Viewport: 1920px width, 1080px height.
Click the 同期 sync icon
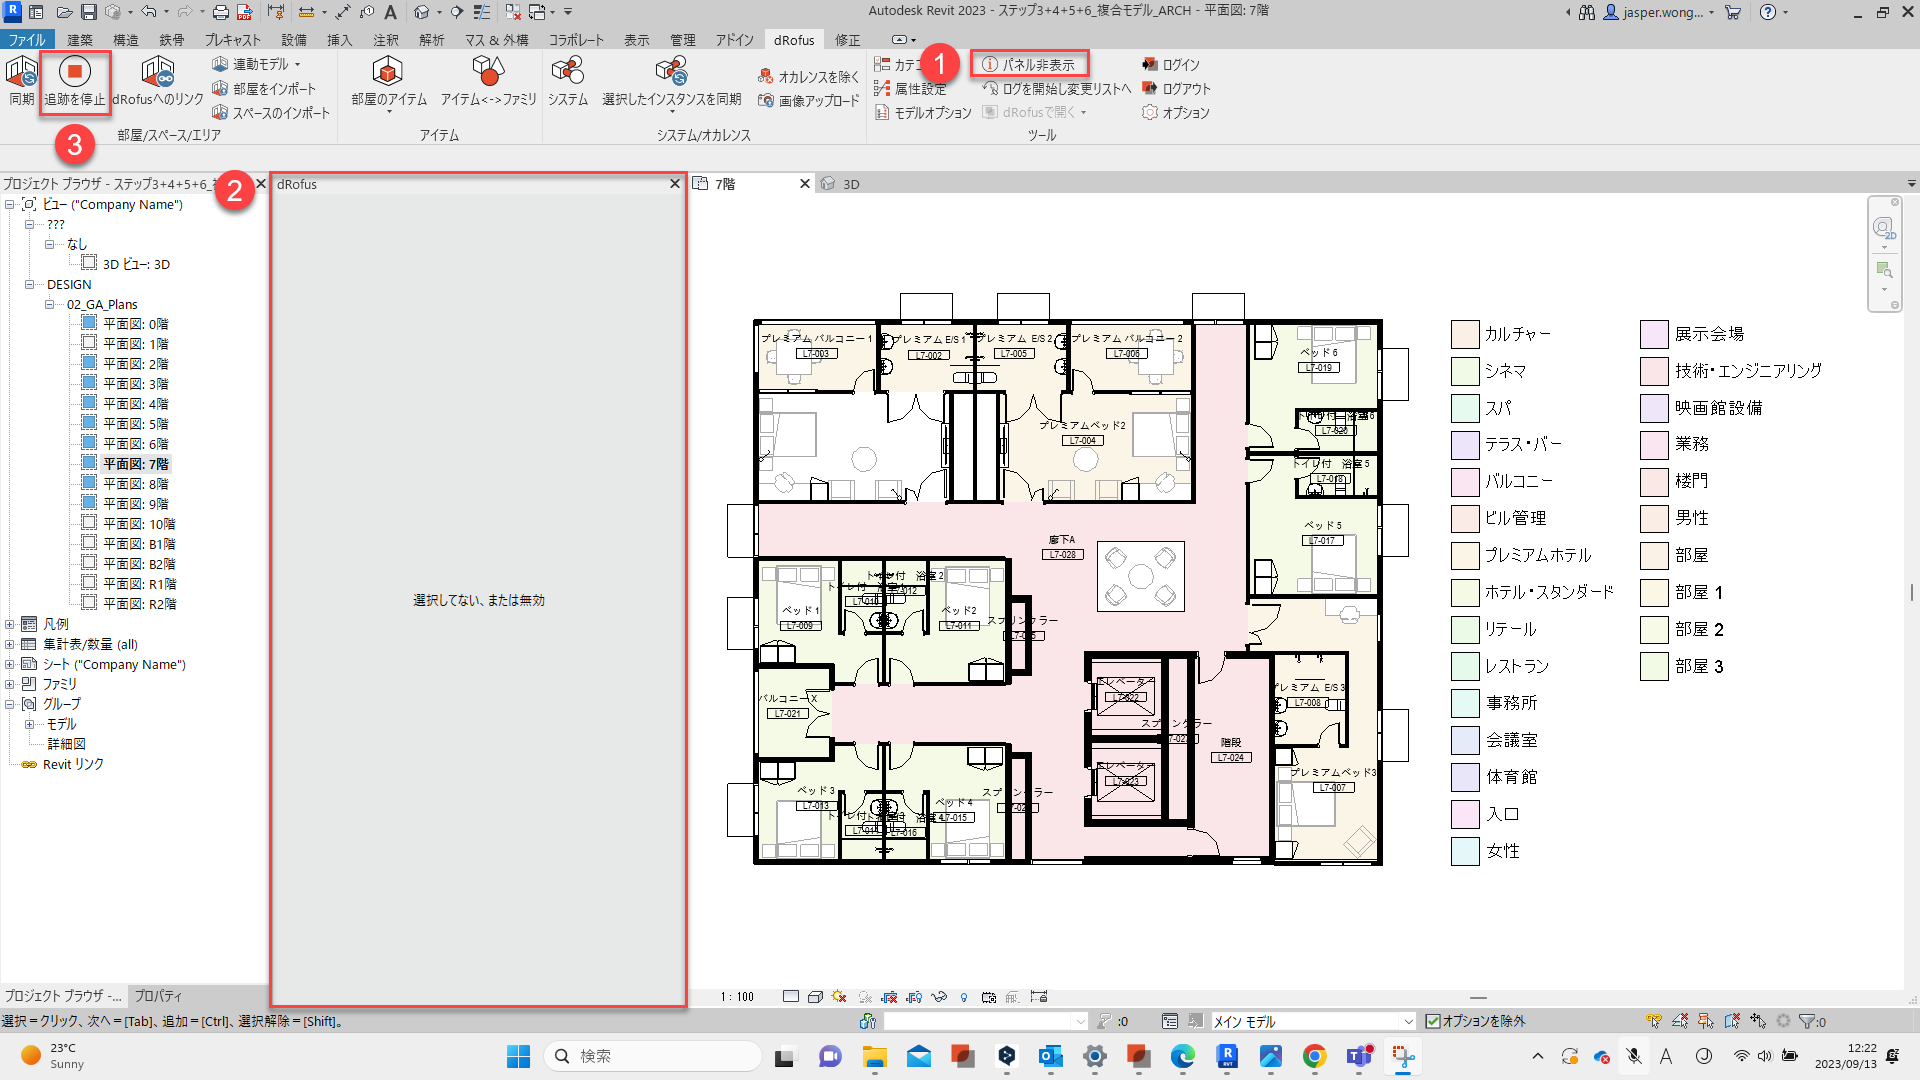[x=21, y=72]
